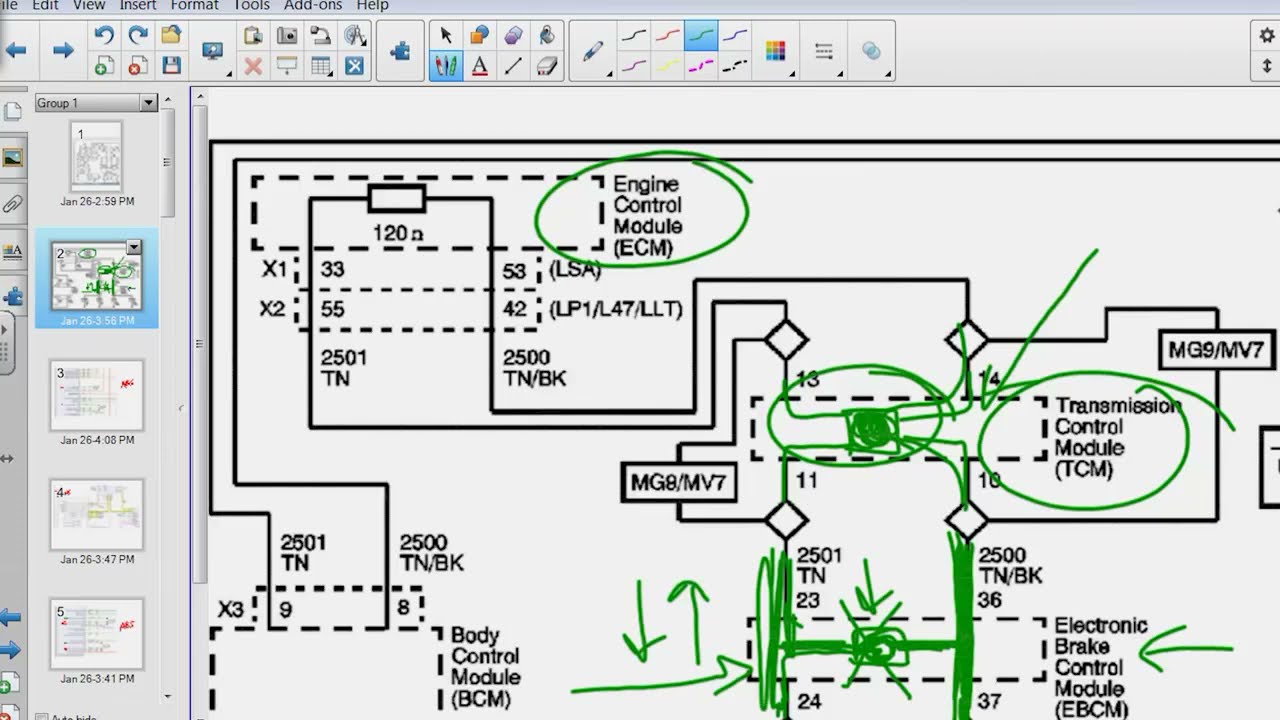Choose the Shapes tool
The height and width of the screenshot is (720, 1280).
pos(480,35)
